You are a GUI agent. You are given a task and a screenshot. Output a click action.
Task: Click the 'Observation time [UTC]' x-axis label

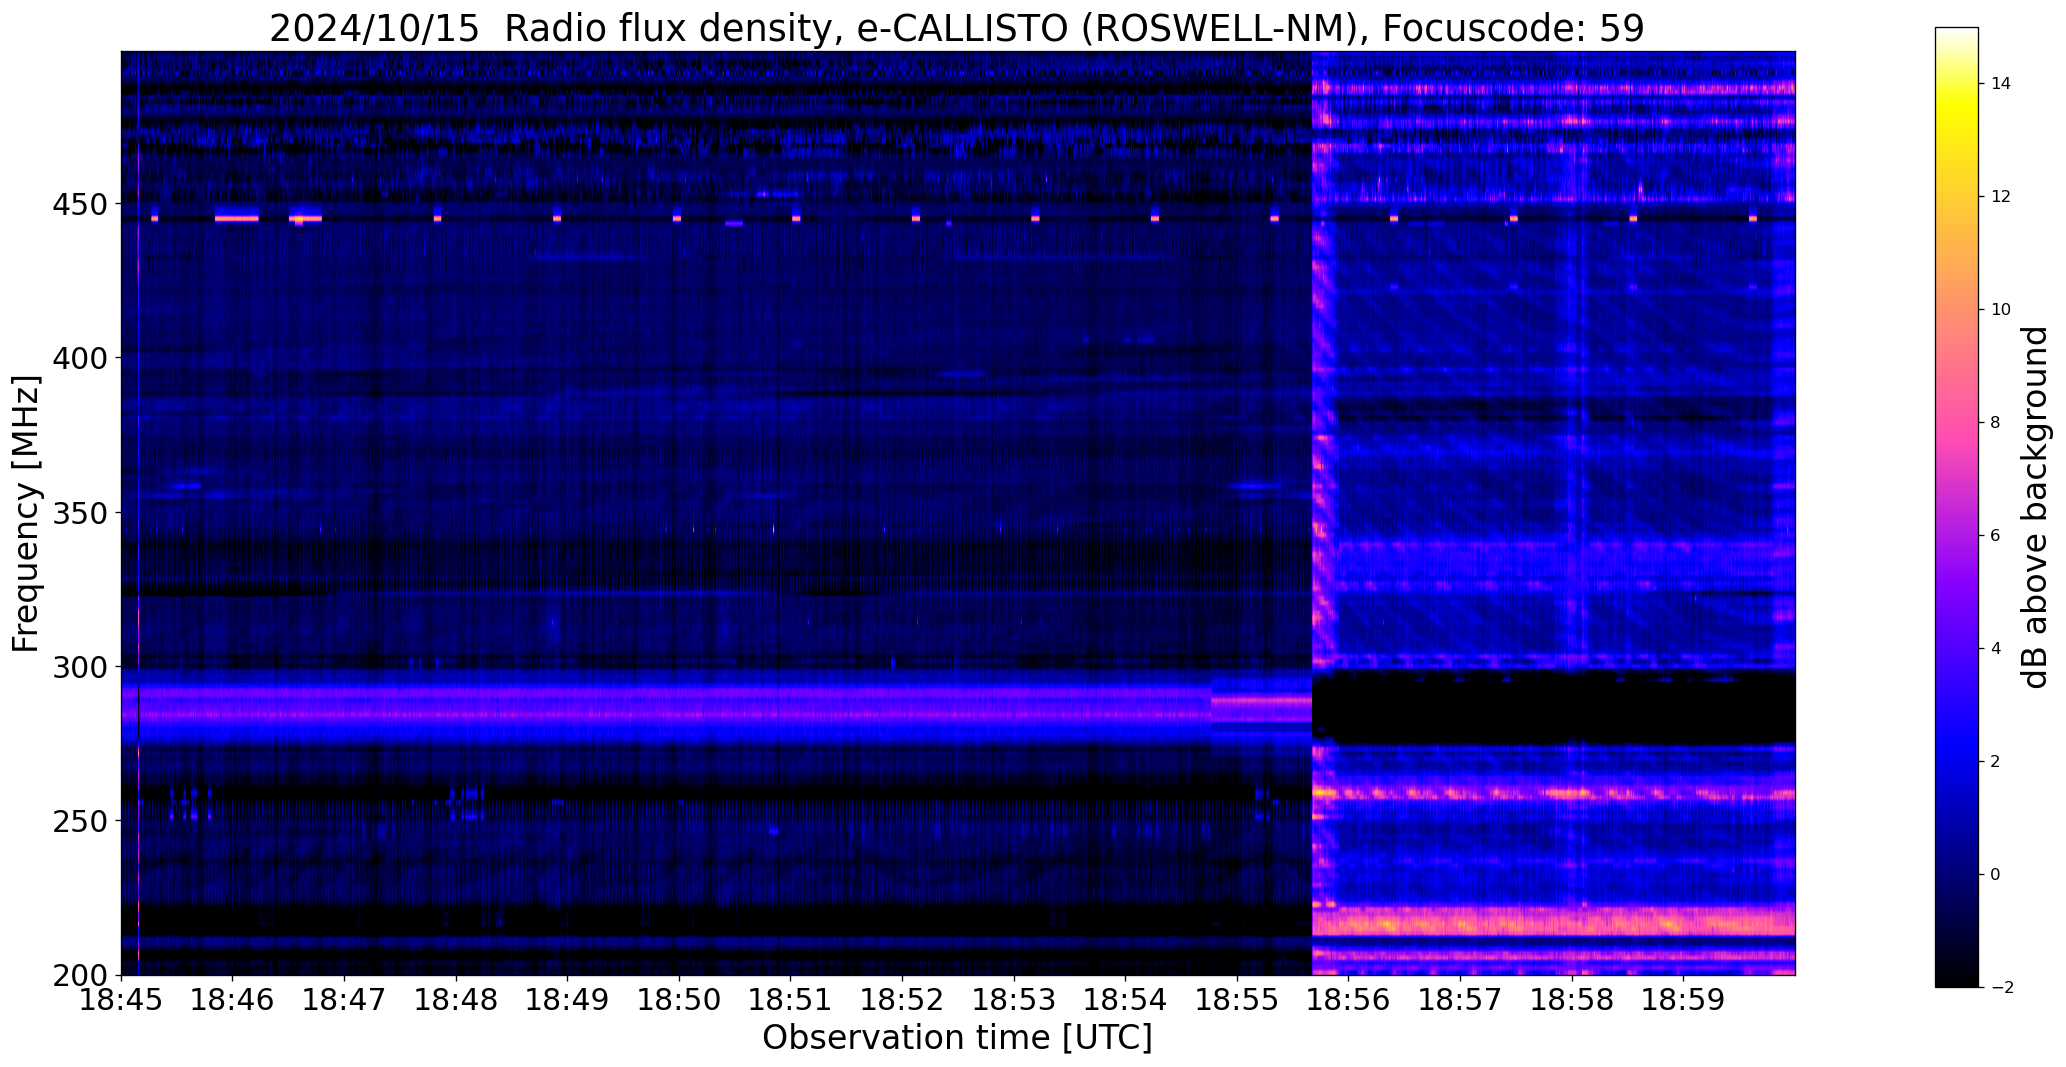(957, 1038)
